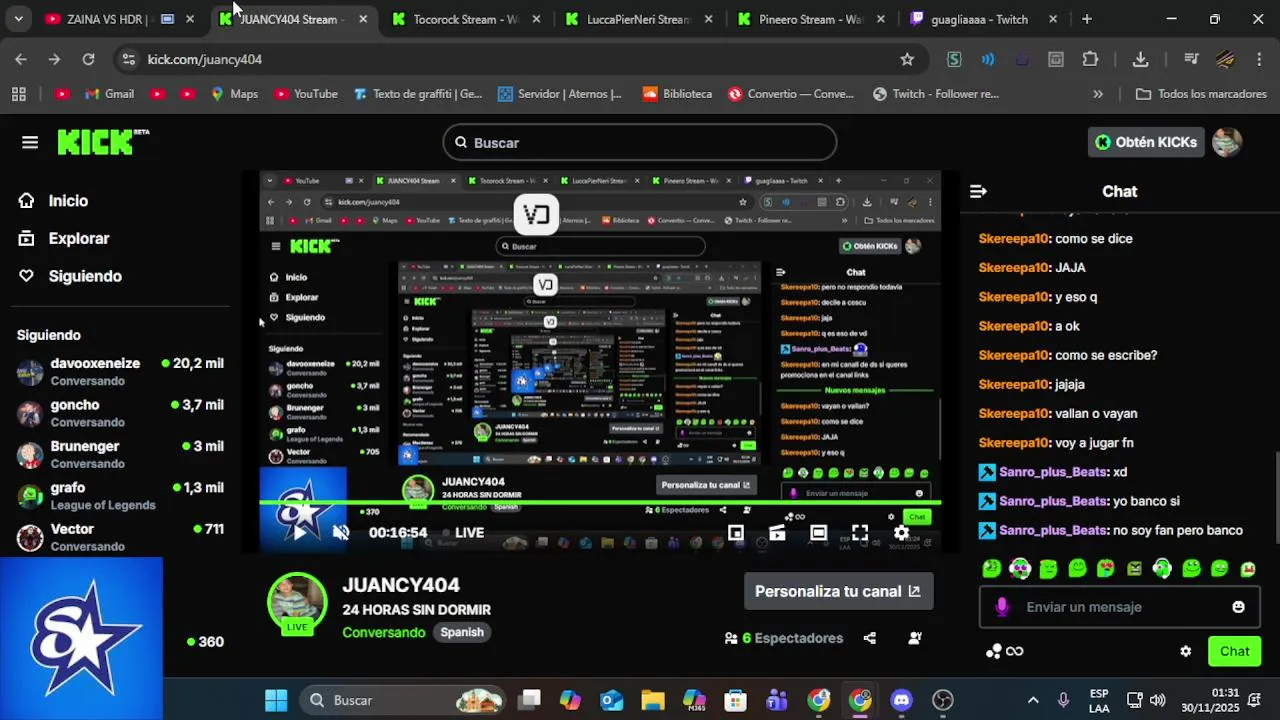Collapse the chat panel
1280x720 pixels.
(x=979, y=191)
